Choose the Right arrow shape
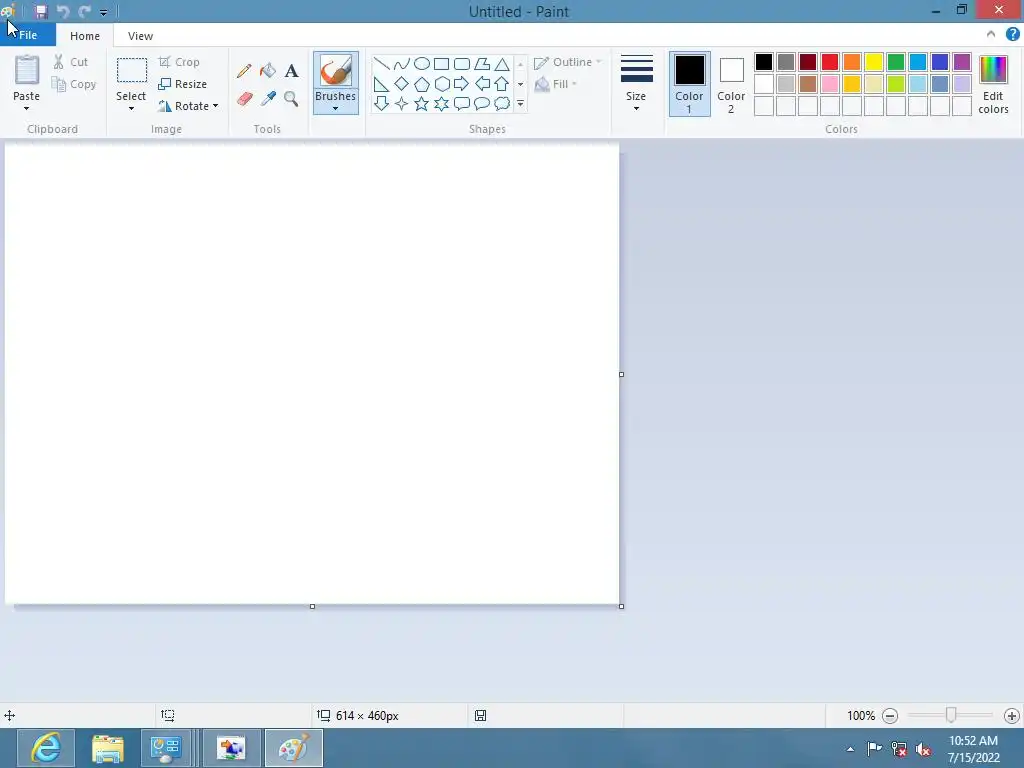The image size is (1024, 768). click(462, 84)
